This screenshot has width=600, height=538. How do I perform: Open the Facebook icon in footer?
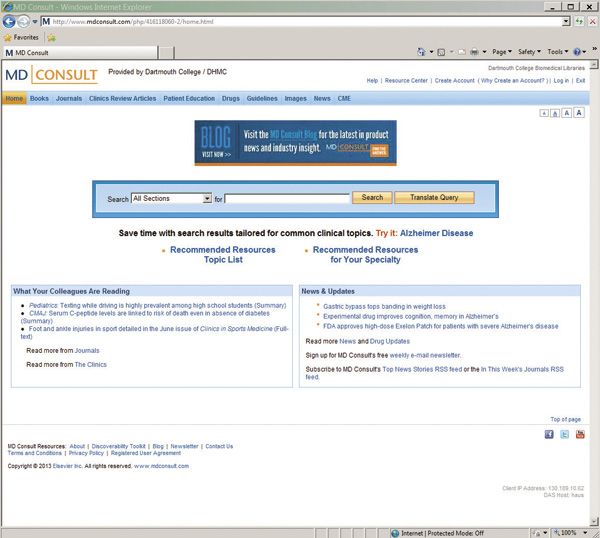[x=549, y=434]
